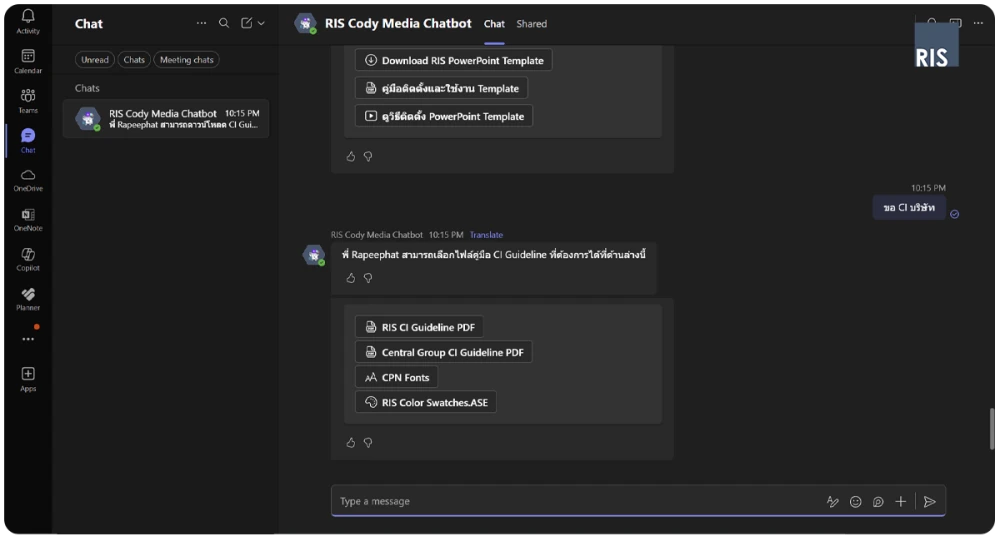Launch Copilot from the sidebar
This screenshot has width=1000, height=541.
[27, 259]
